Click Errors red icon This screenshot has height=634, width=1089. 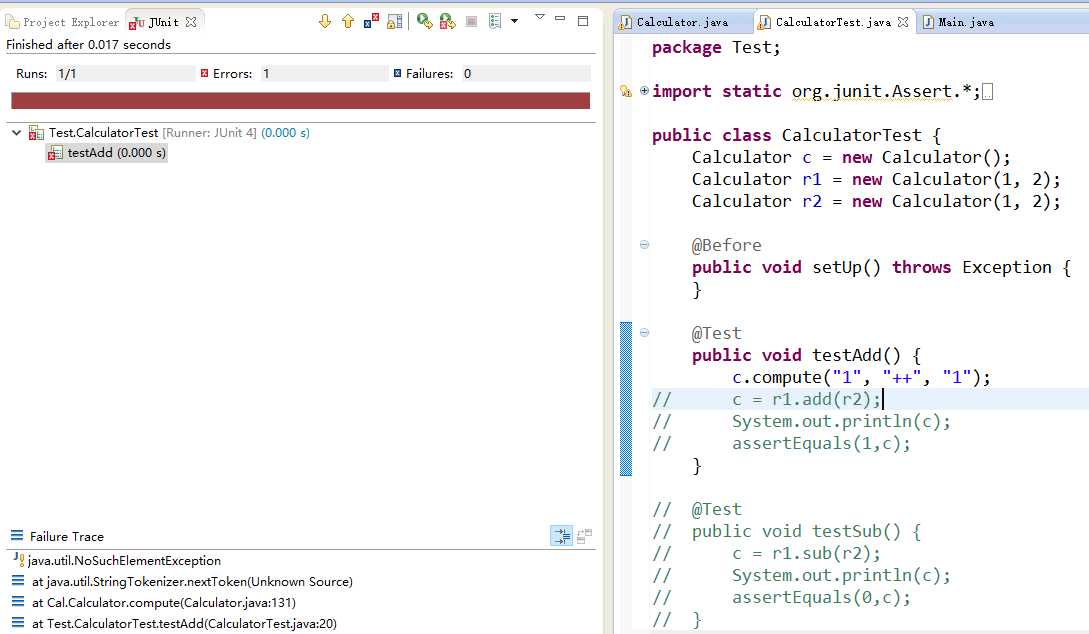(x=204, y=73)
